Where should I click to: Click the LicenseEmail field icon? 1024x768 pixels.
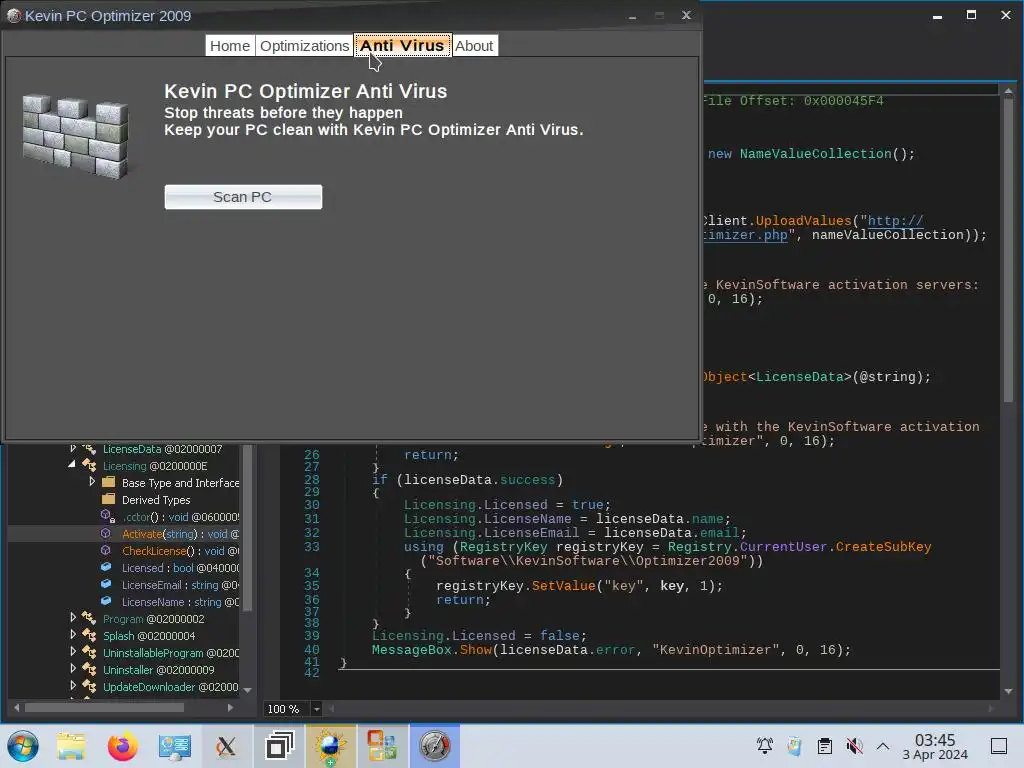106,584
